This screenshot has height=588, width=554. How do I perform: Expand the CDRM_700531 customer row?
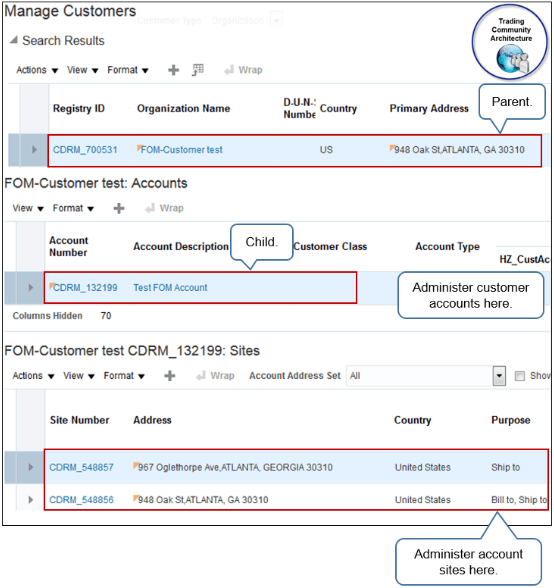(34, 150)
